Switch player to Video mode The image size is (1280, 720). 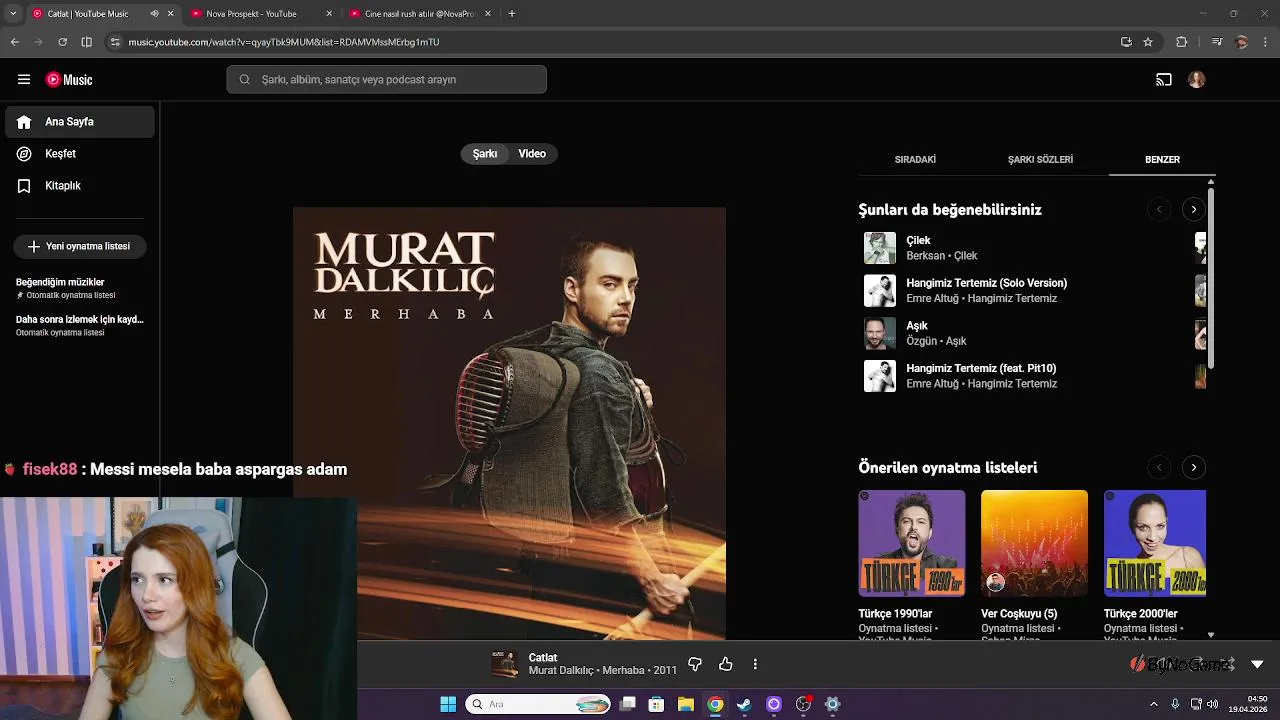[532, 154]
